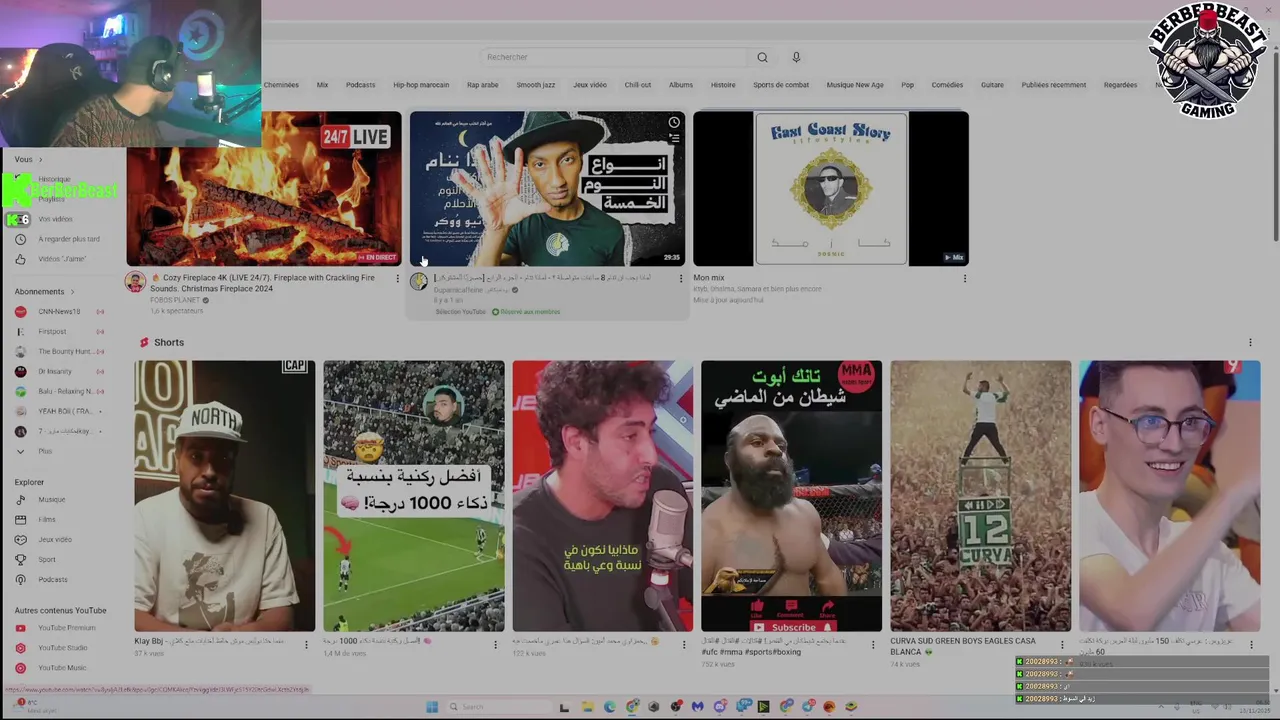Image resolution: width=1280 pixels, height=720 pixels.
Task: Open the FOBOS PLANET channel avatar
Action: pos(136,282)
